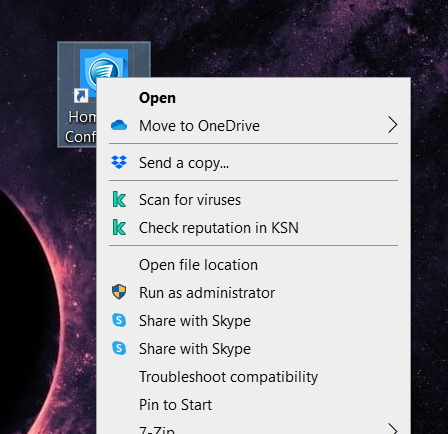The height and width of the screenshot is (434, 448).
Task: Click the UAC shield icon for Run as administrator
Action: point(119,292)
